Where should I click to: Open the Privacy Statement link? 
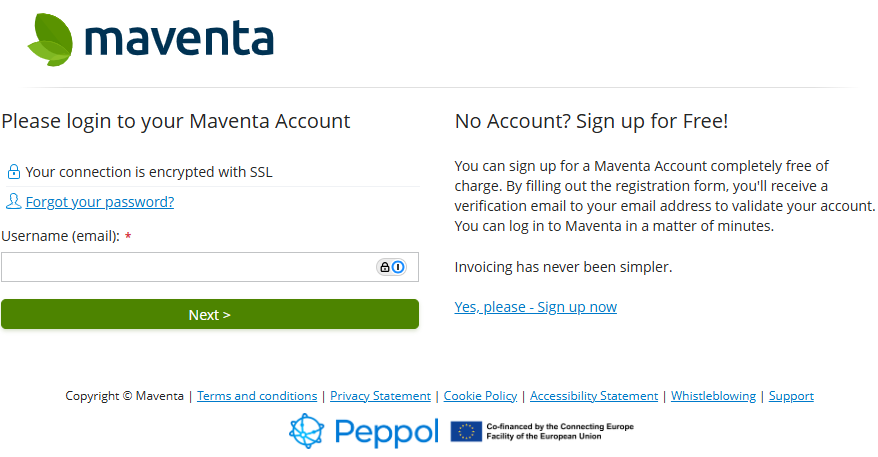380,396
